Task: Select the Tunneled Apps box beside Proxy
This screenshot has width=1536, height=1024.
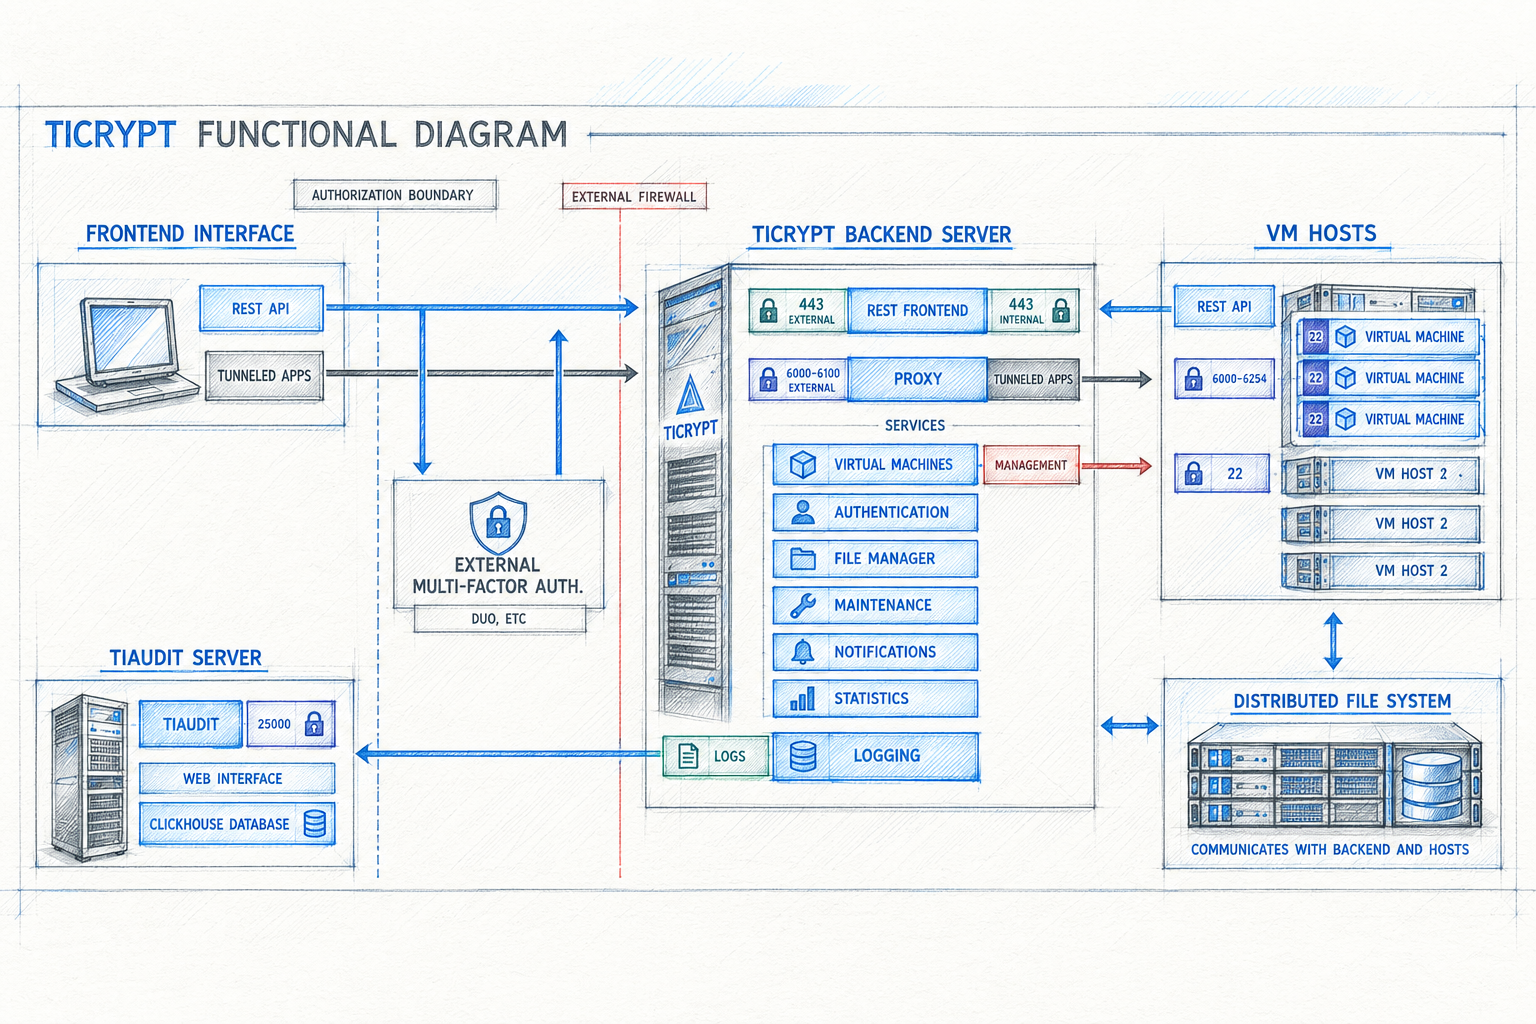Action: coord(1033,379)
